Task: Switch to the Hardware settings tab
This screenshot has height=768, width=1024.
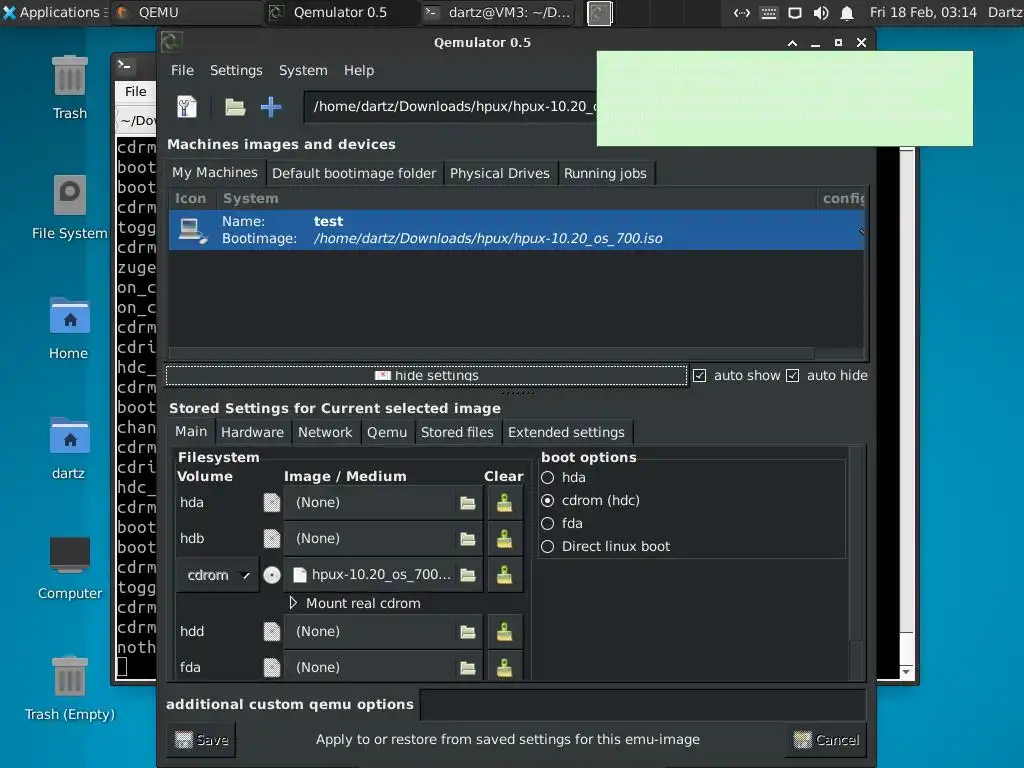Action: (x=252, y=432)
